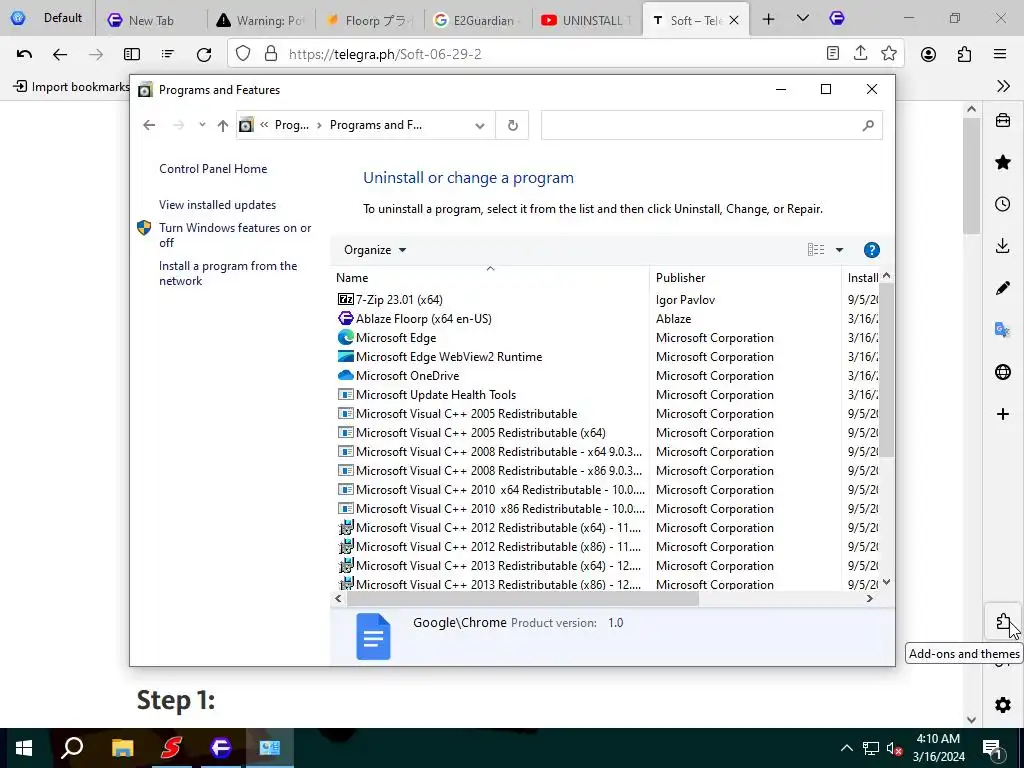
Task: Close the Soft – Telegraph tab
Action: click(x=734, y=20)
